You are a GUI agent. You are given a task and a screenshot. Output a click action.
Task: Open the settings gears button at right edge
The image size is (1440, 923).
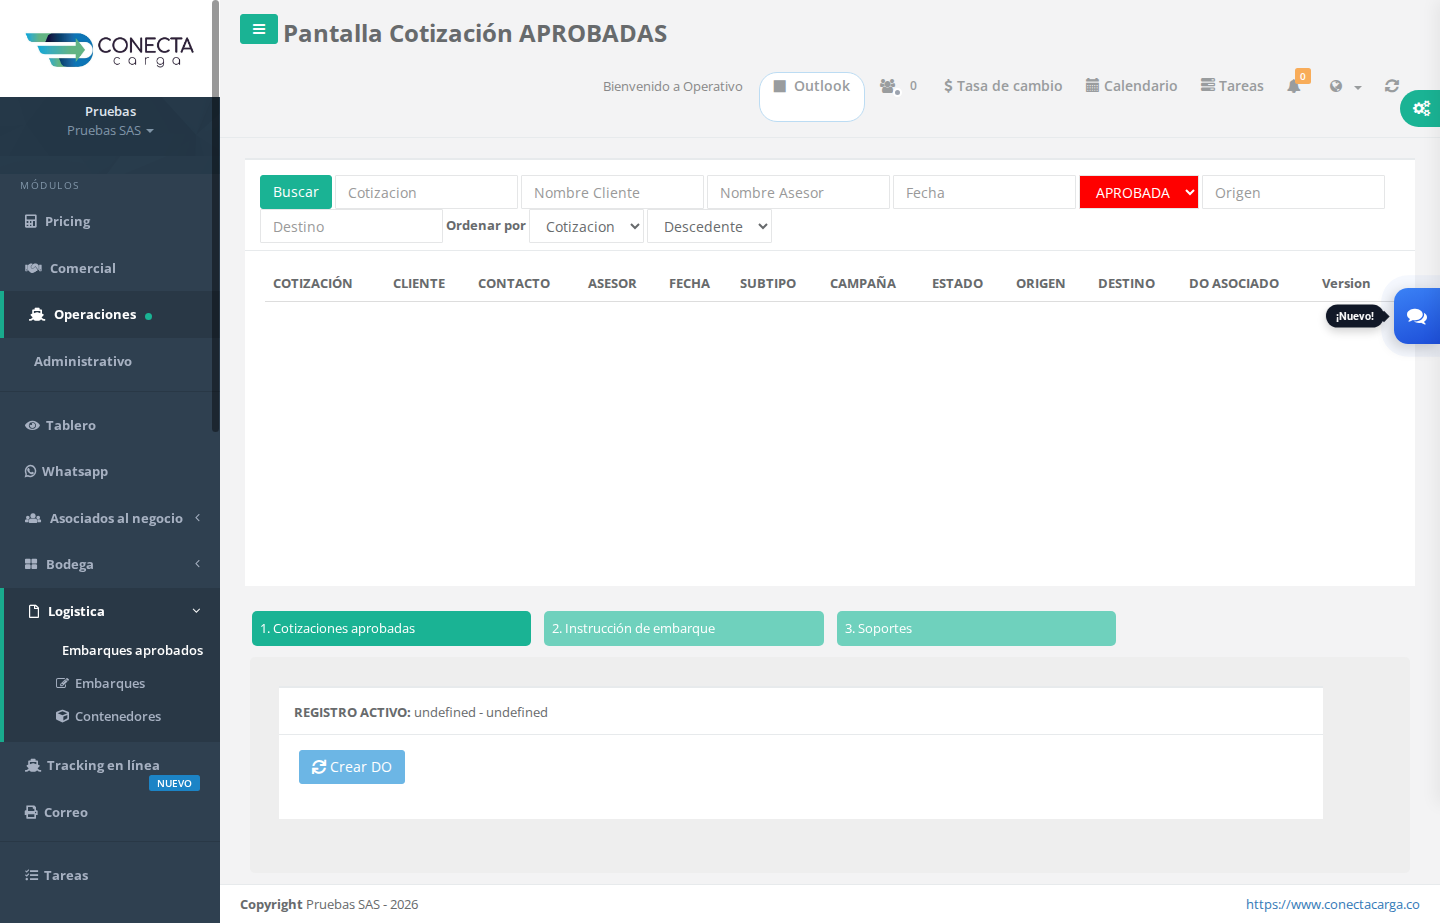pos(1421,108)
